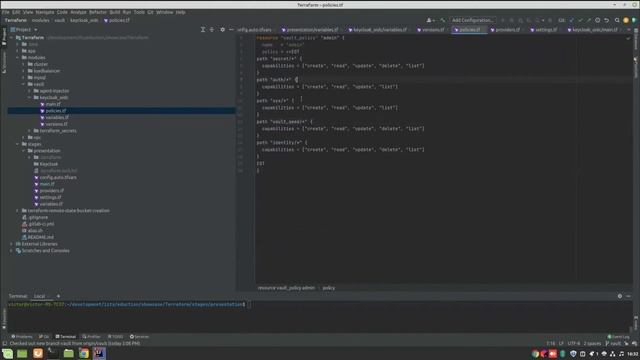This screenshot has height=360, width=640.
Task: Open the Refactor menu
Action: pos(98,12)
